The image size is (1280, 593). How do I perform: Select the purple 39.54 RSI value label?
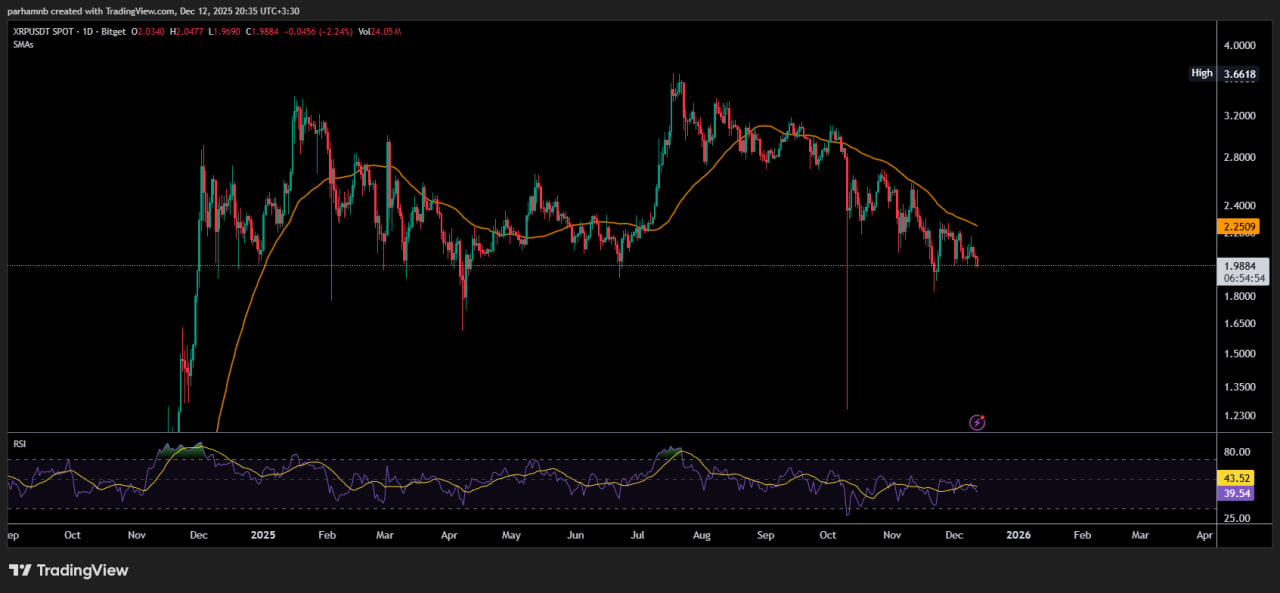[x=1236, y=493]
